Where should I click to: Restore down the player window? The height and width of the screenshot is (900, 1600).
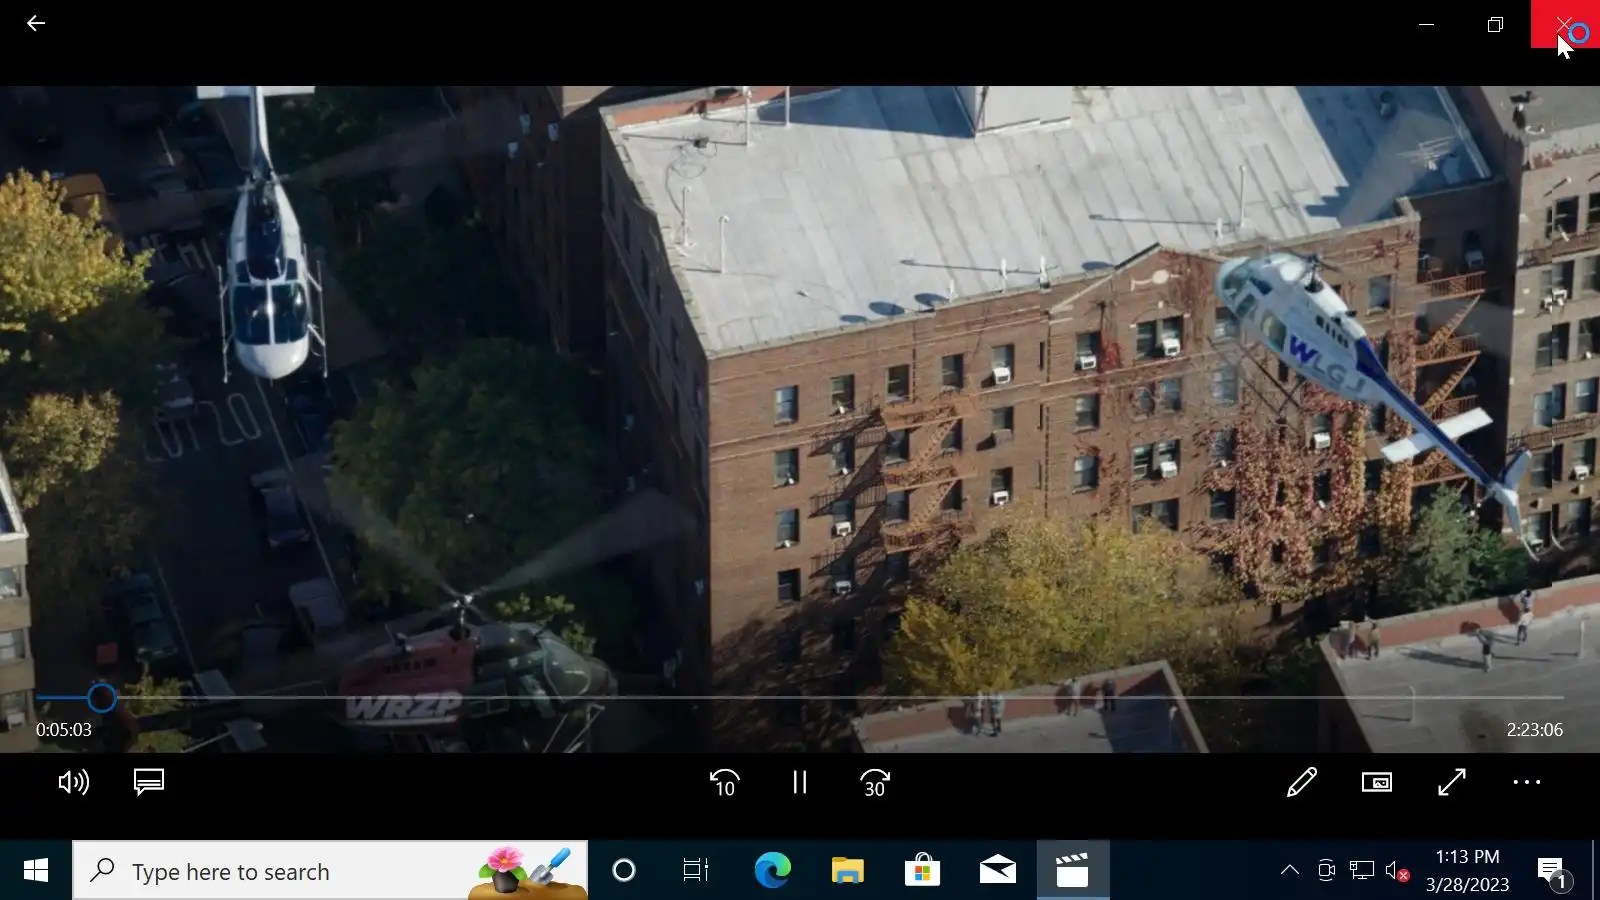click(x=1496, y=24)
